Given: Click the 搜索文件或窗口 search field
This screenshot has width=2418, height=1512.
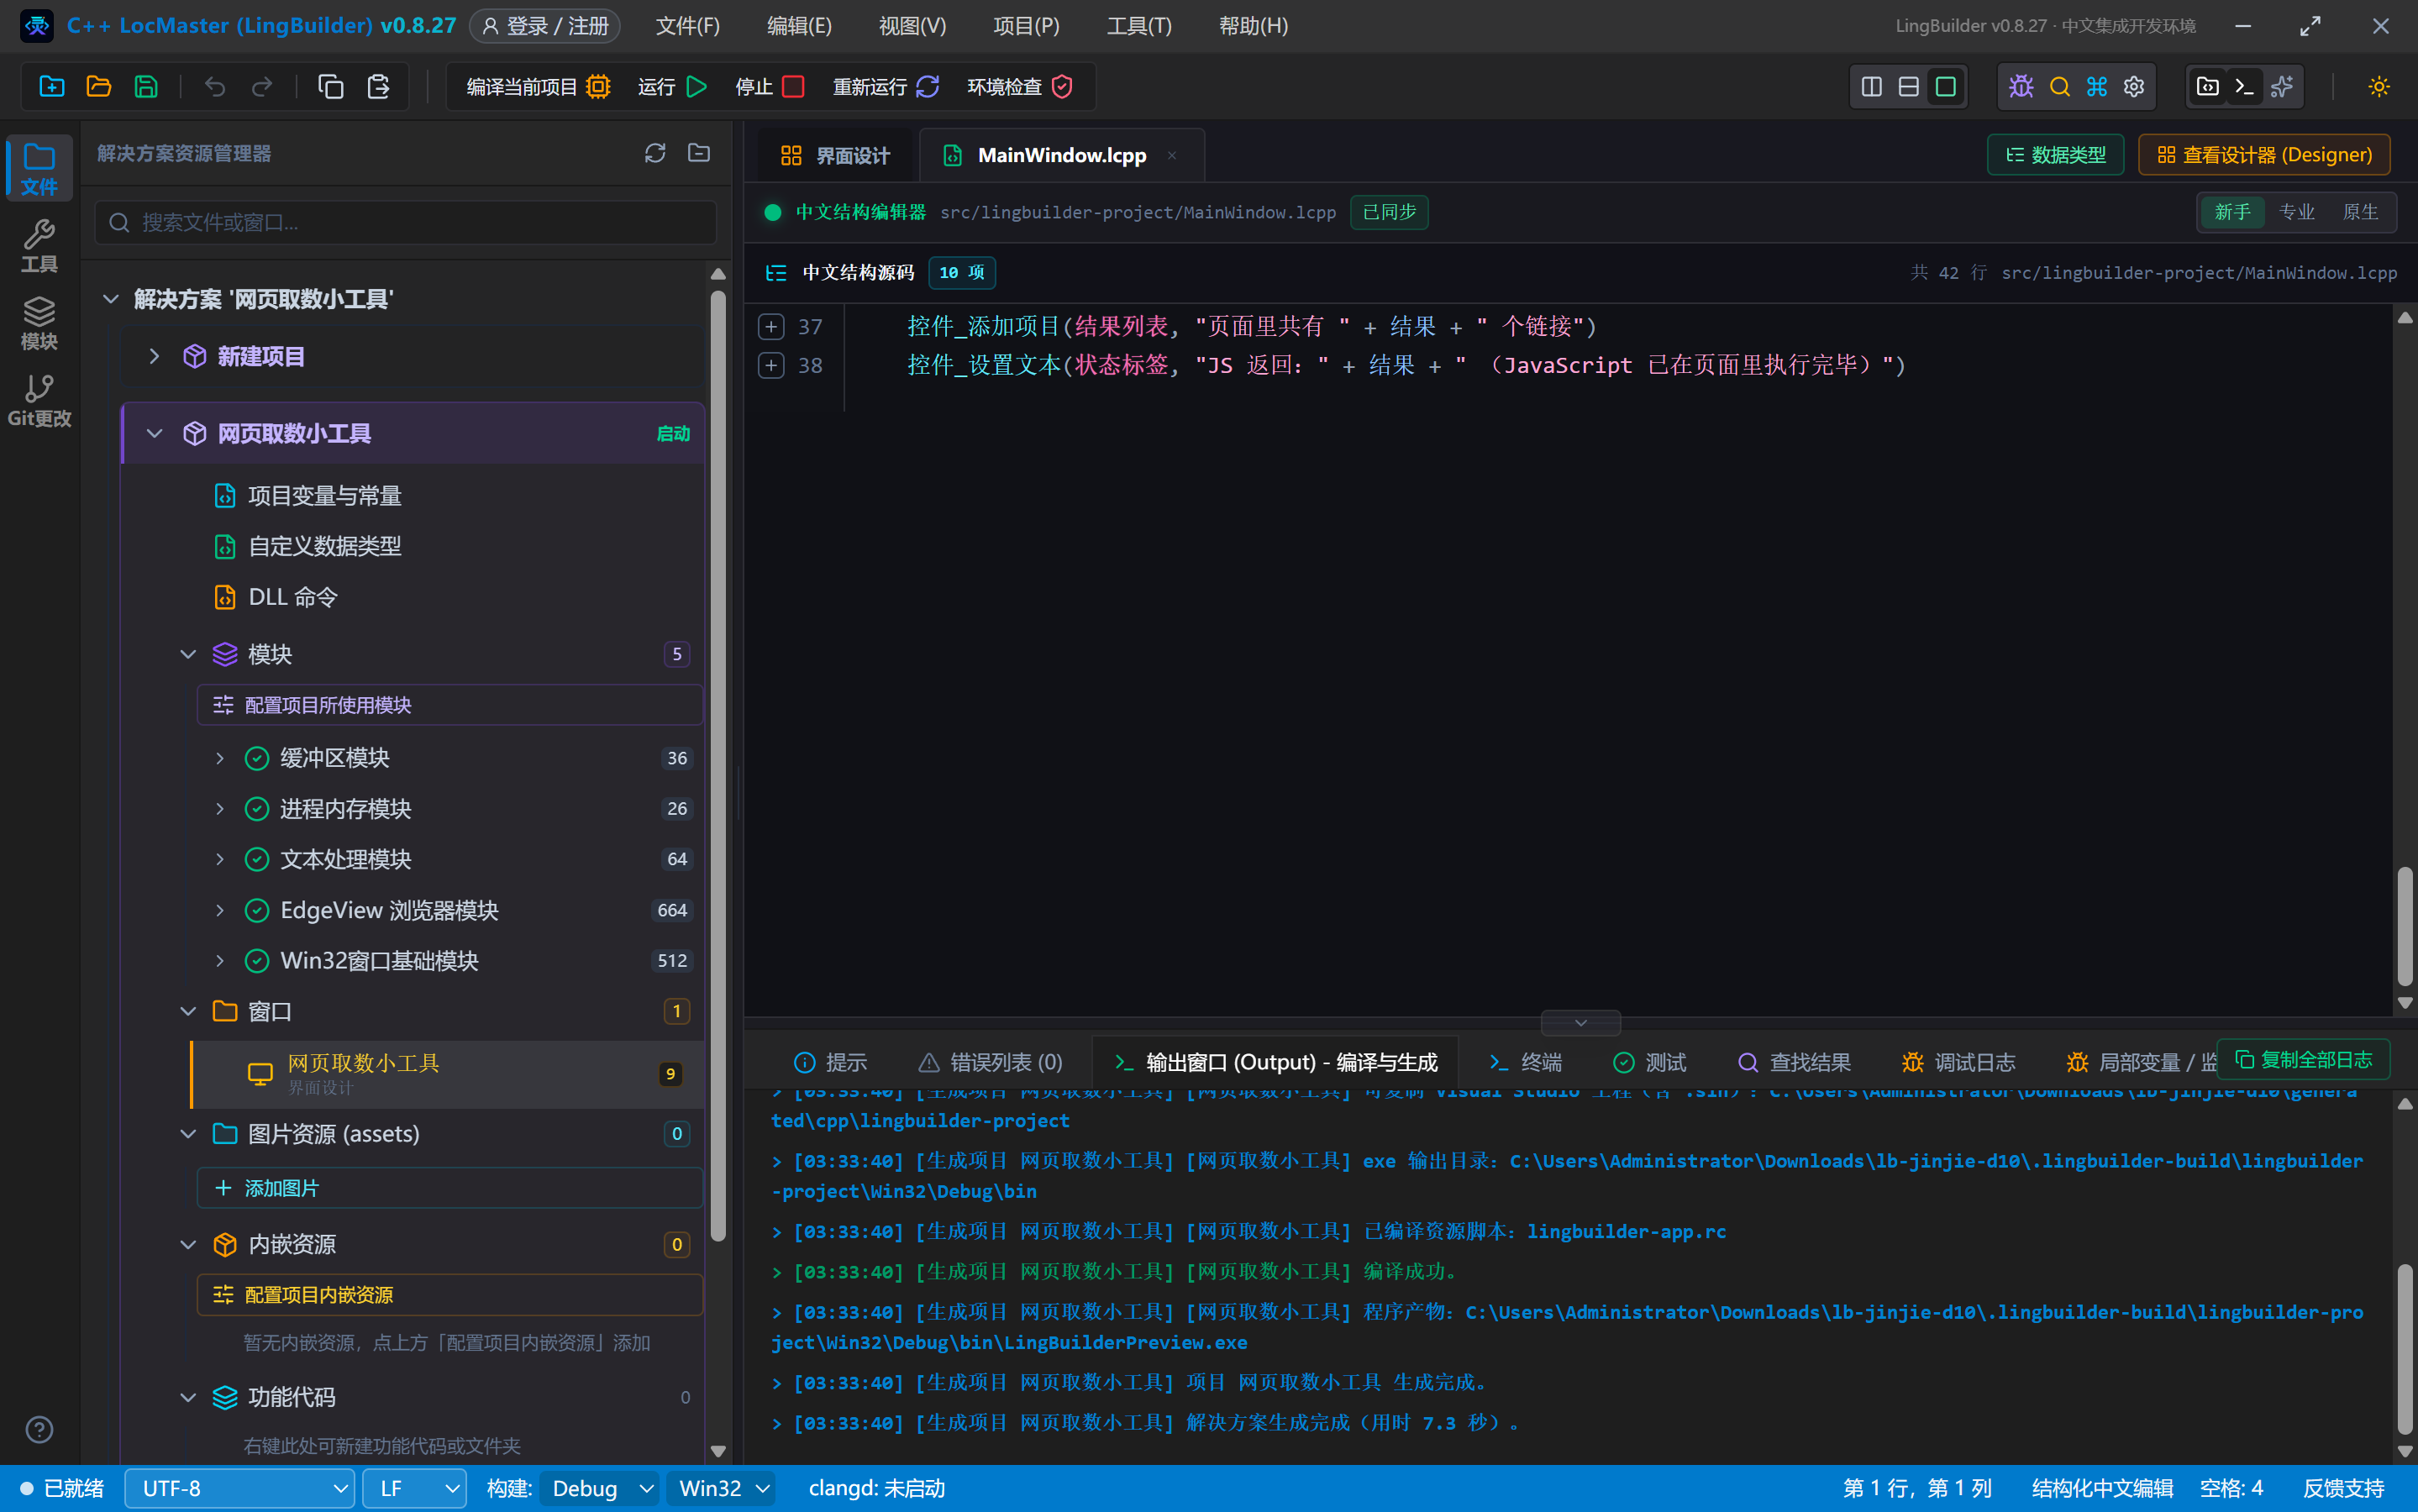Looking at the screenshot, I should click(x=405, y=222).
